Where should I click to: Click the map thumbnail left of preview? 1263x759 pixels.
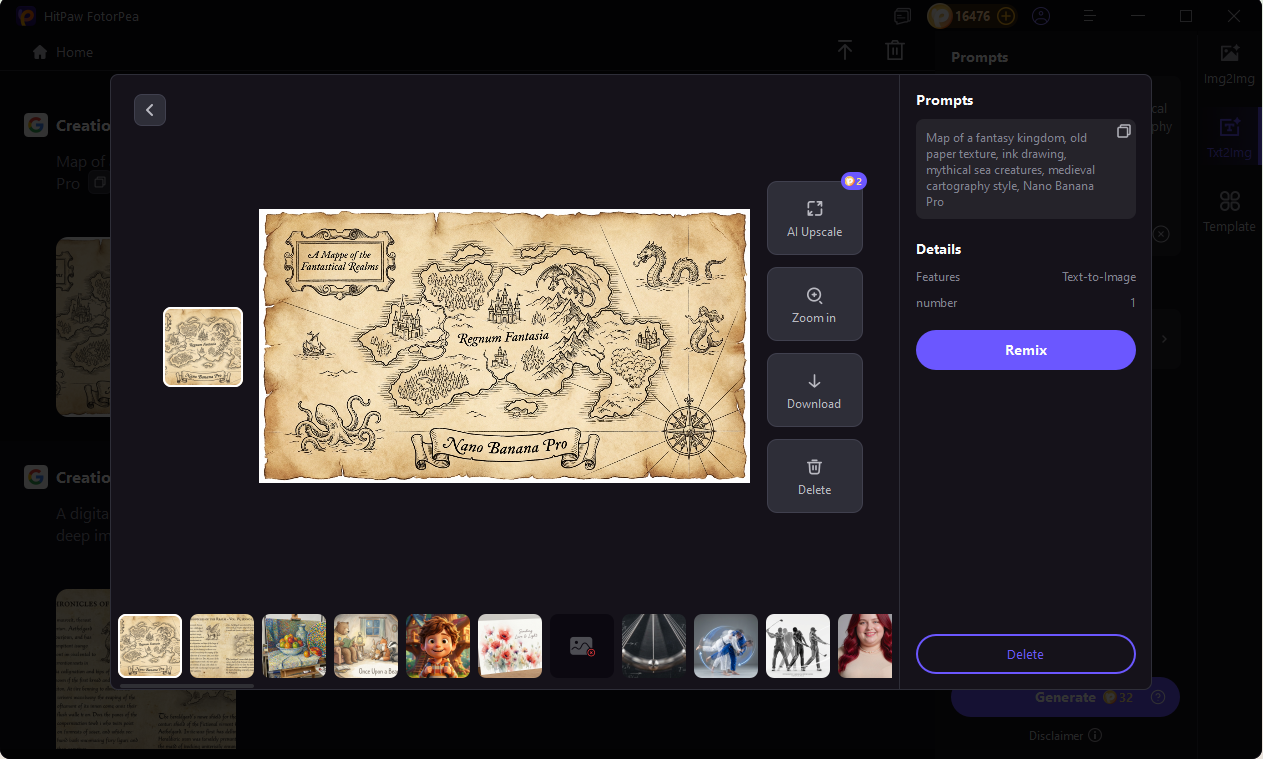point(203,347)
